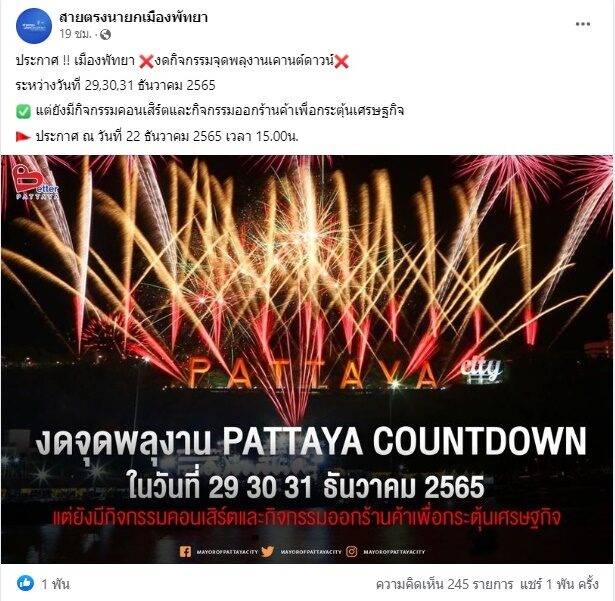Viewport: 615px width, 601px height.
Task: Open the แชร์ 1 พัน ครั้ง shares list
Action: coord(559,584)
